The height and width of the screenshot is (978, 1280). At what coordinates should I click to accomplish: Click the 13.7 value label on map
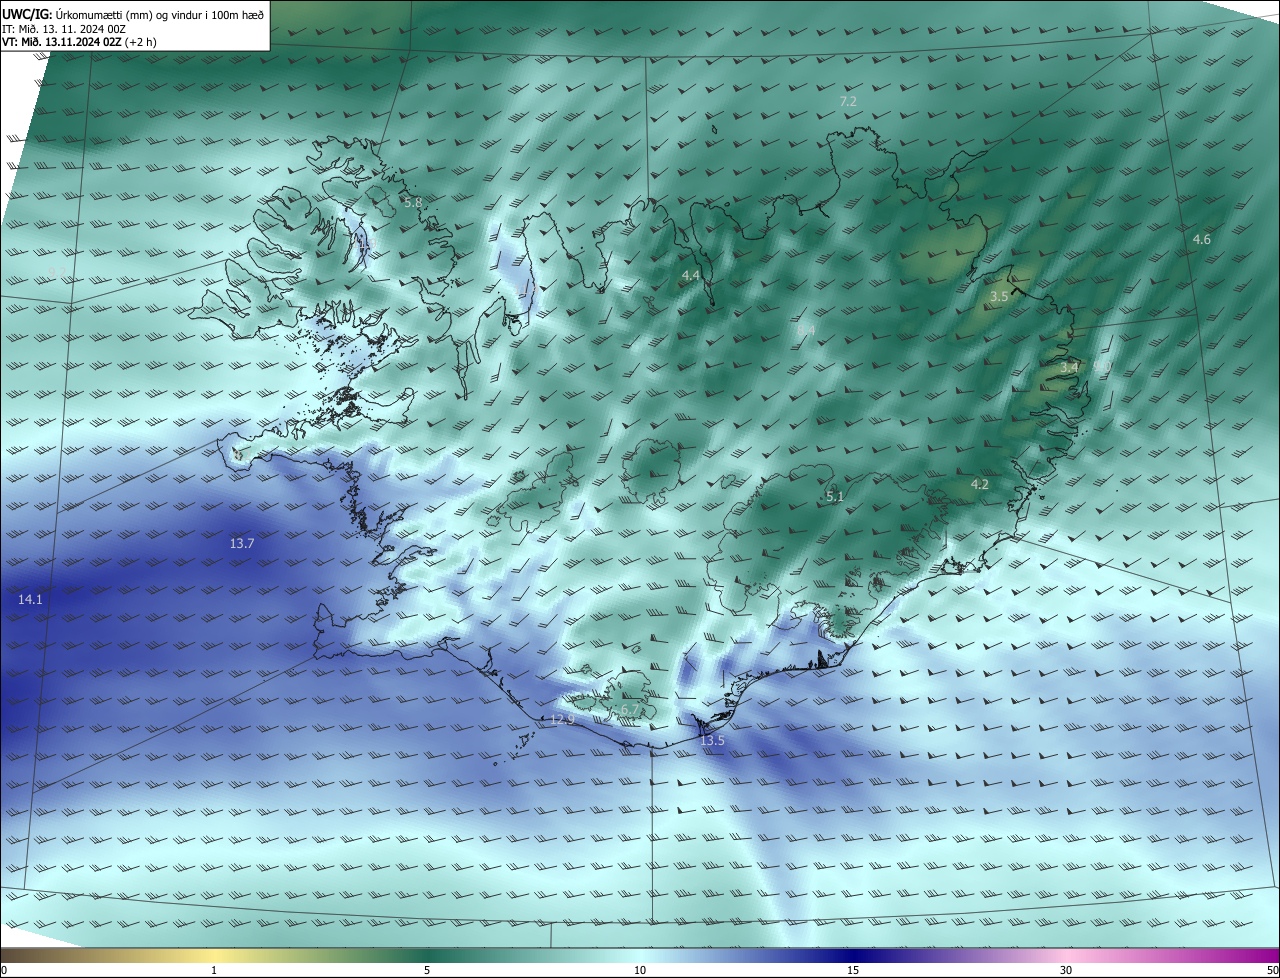242,544
